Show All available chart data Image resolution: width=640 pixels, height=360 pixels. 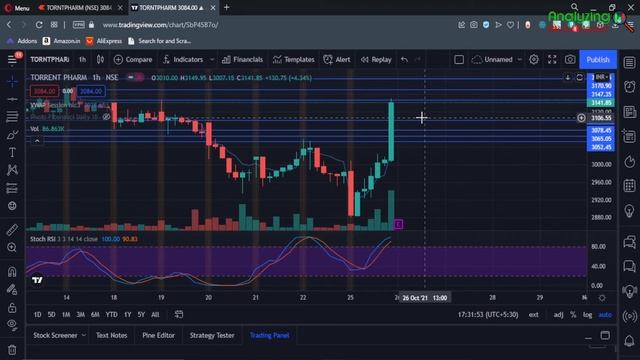[155, 315]
